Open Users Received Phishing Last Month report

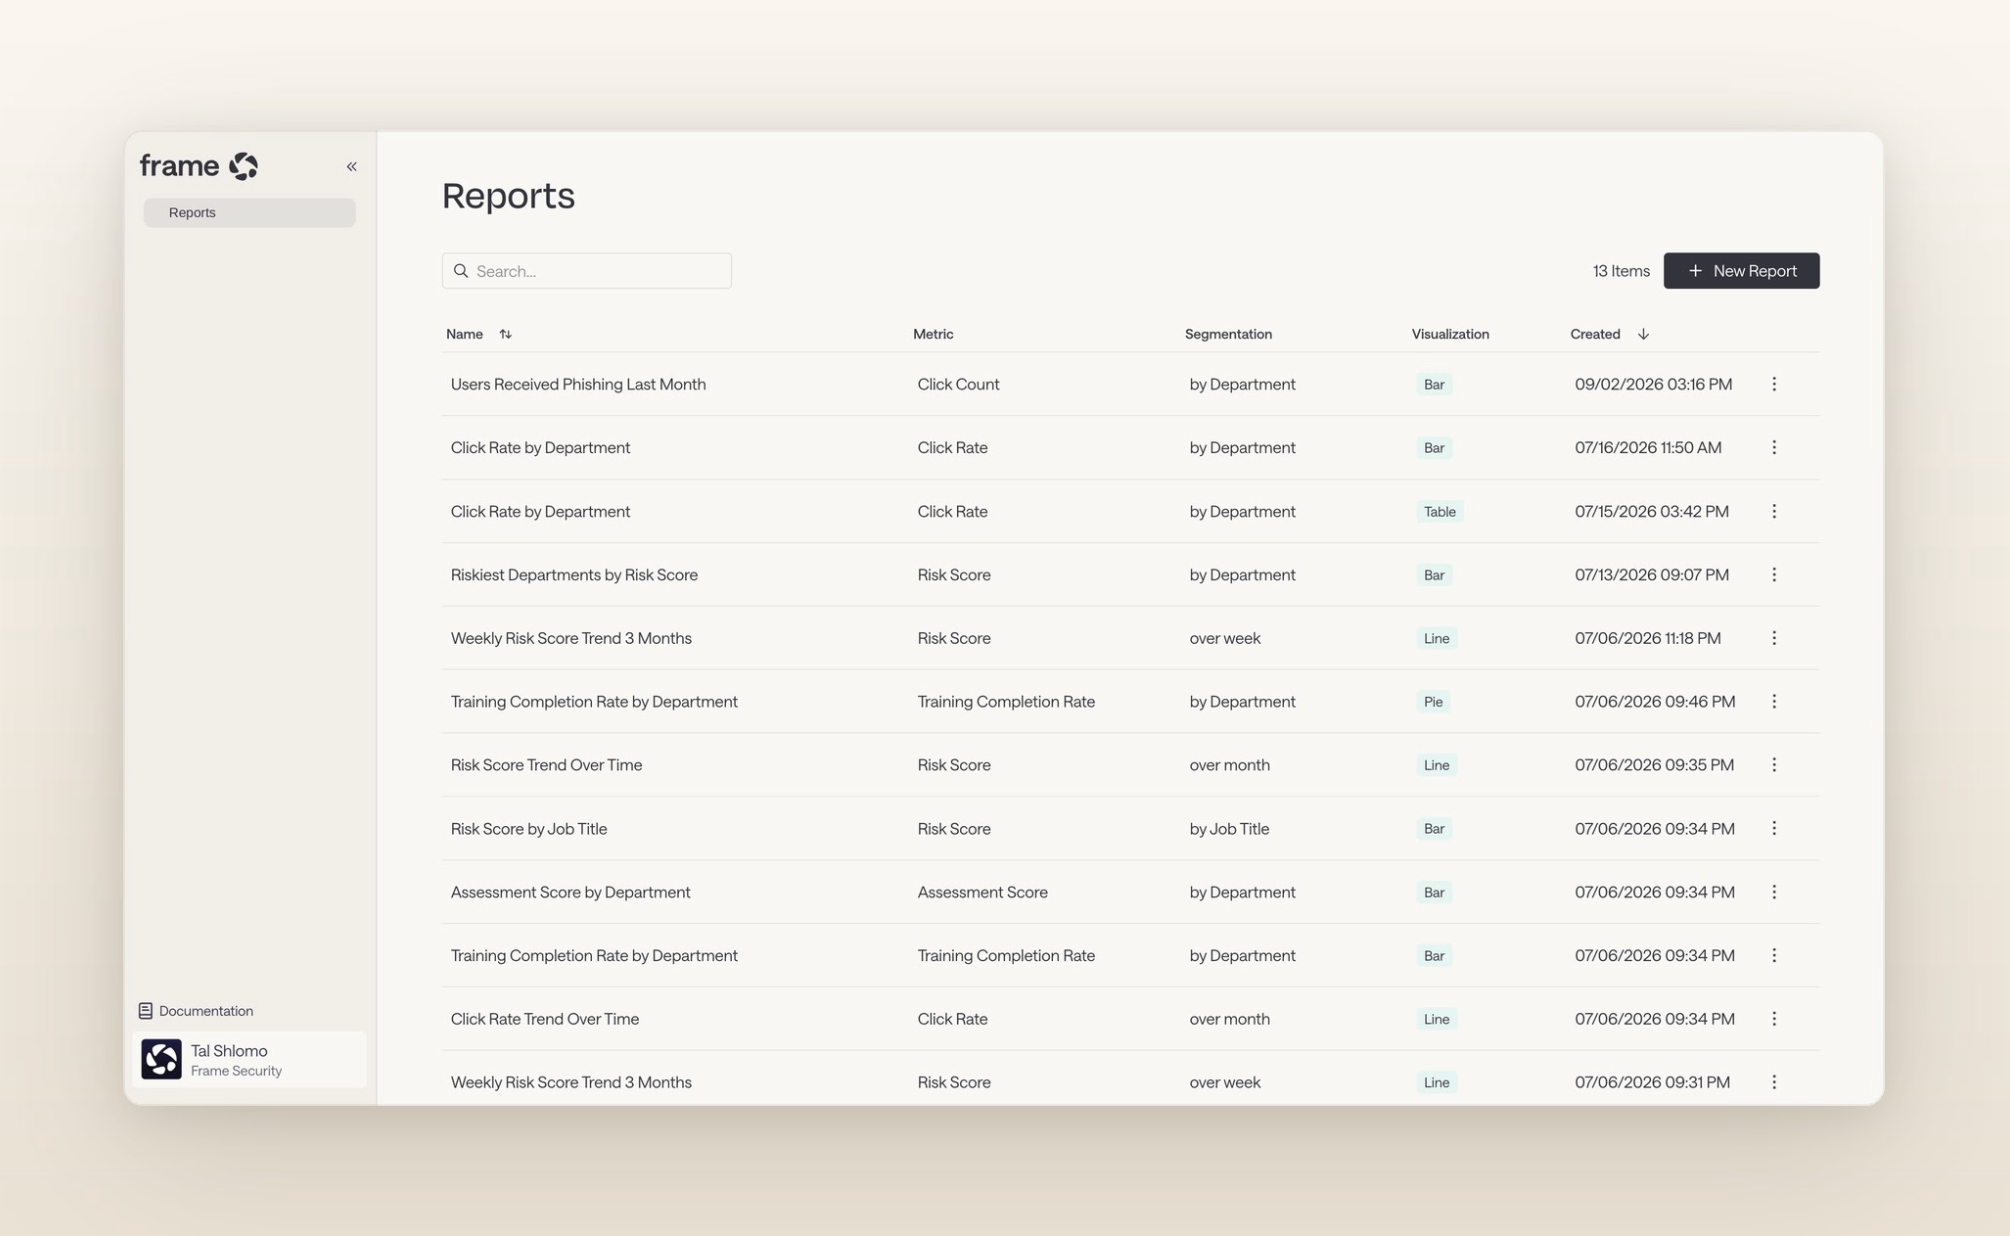pyautogui.click(x=578, y=384)
